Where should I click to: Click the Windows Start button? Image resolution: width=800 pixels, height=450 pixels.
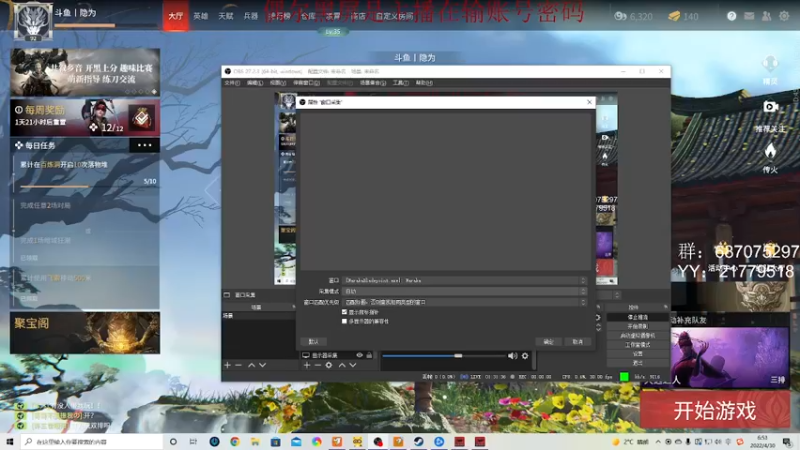pyautogui.click(x=10, y=442)
